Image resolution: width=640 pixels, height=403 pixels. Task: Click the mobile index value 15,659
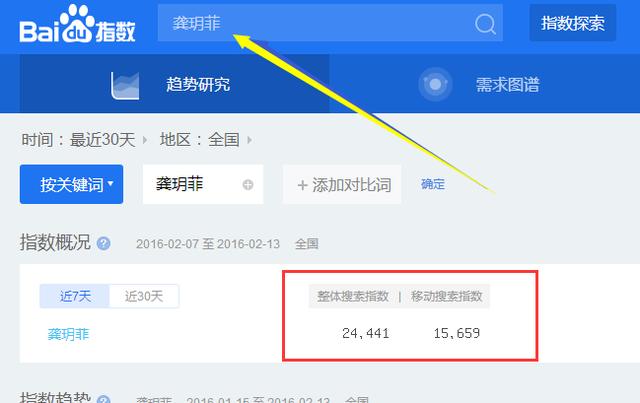tap(457, 334)
